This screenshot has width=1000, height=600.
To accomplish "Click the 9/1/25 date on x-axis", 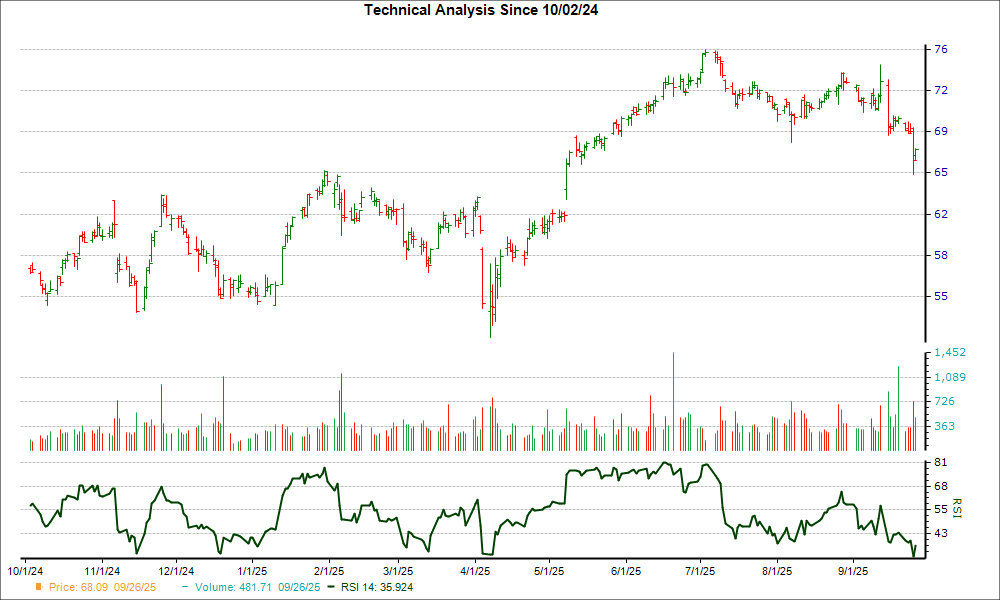I will coord(852,572).
